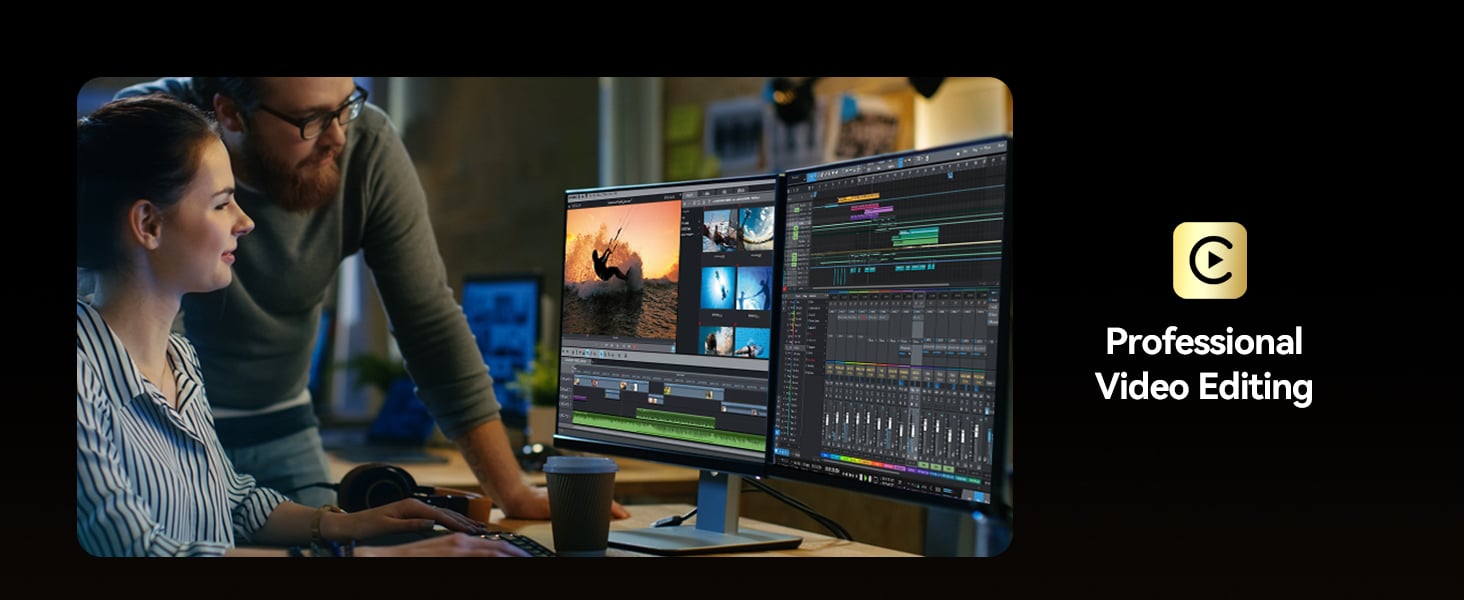Click the blue highlighted DAW toolbar button
This screenshot has height=600, width=1464.
[812, 177]
